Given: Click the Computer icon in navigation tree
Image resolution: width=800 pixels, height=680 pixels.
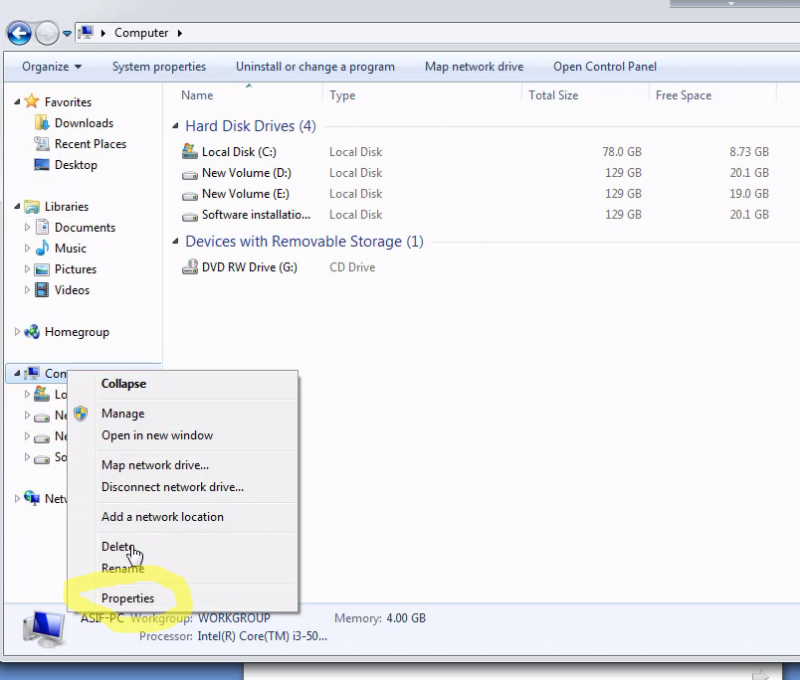Looking at the screenshot, I should click(x=32, y=373).
